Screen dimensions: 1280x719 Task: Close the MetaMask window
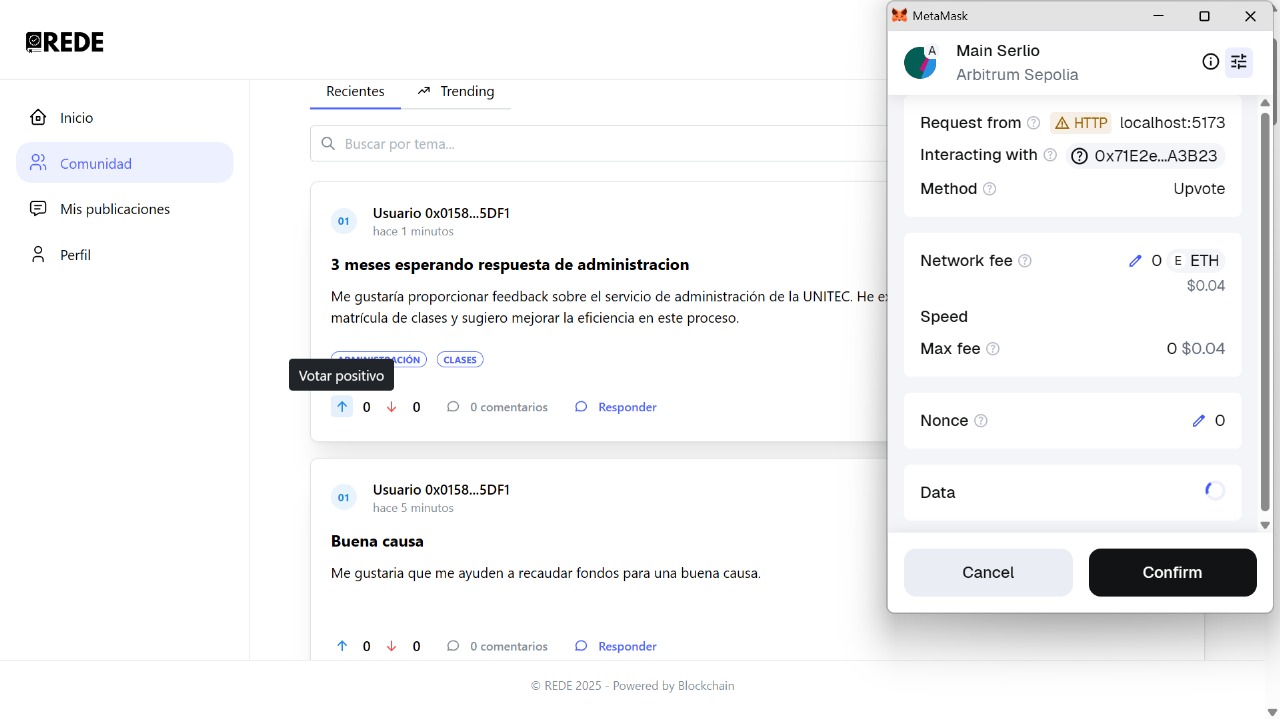pyautogui.click(x=1250, y=16)
